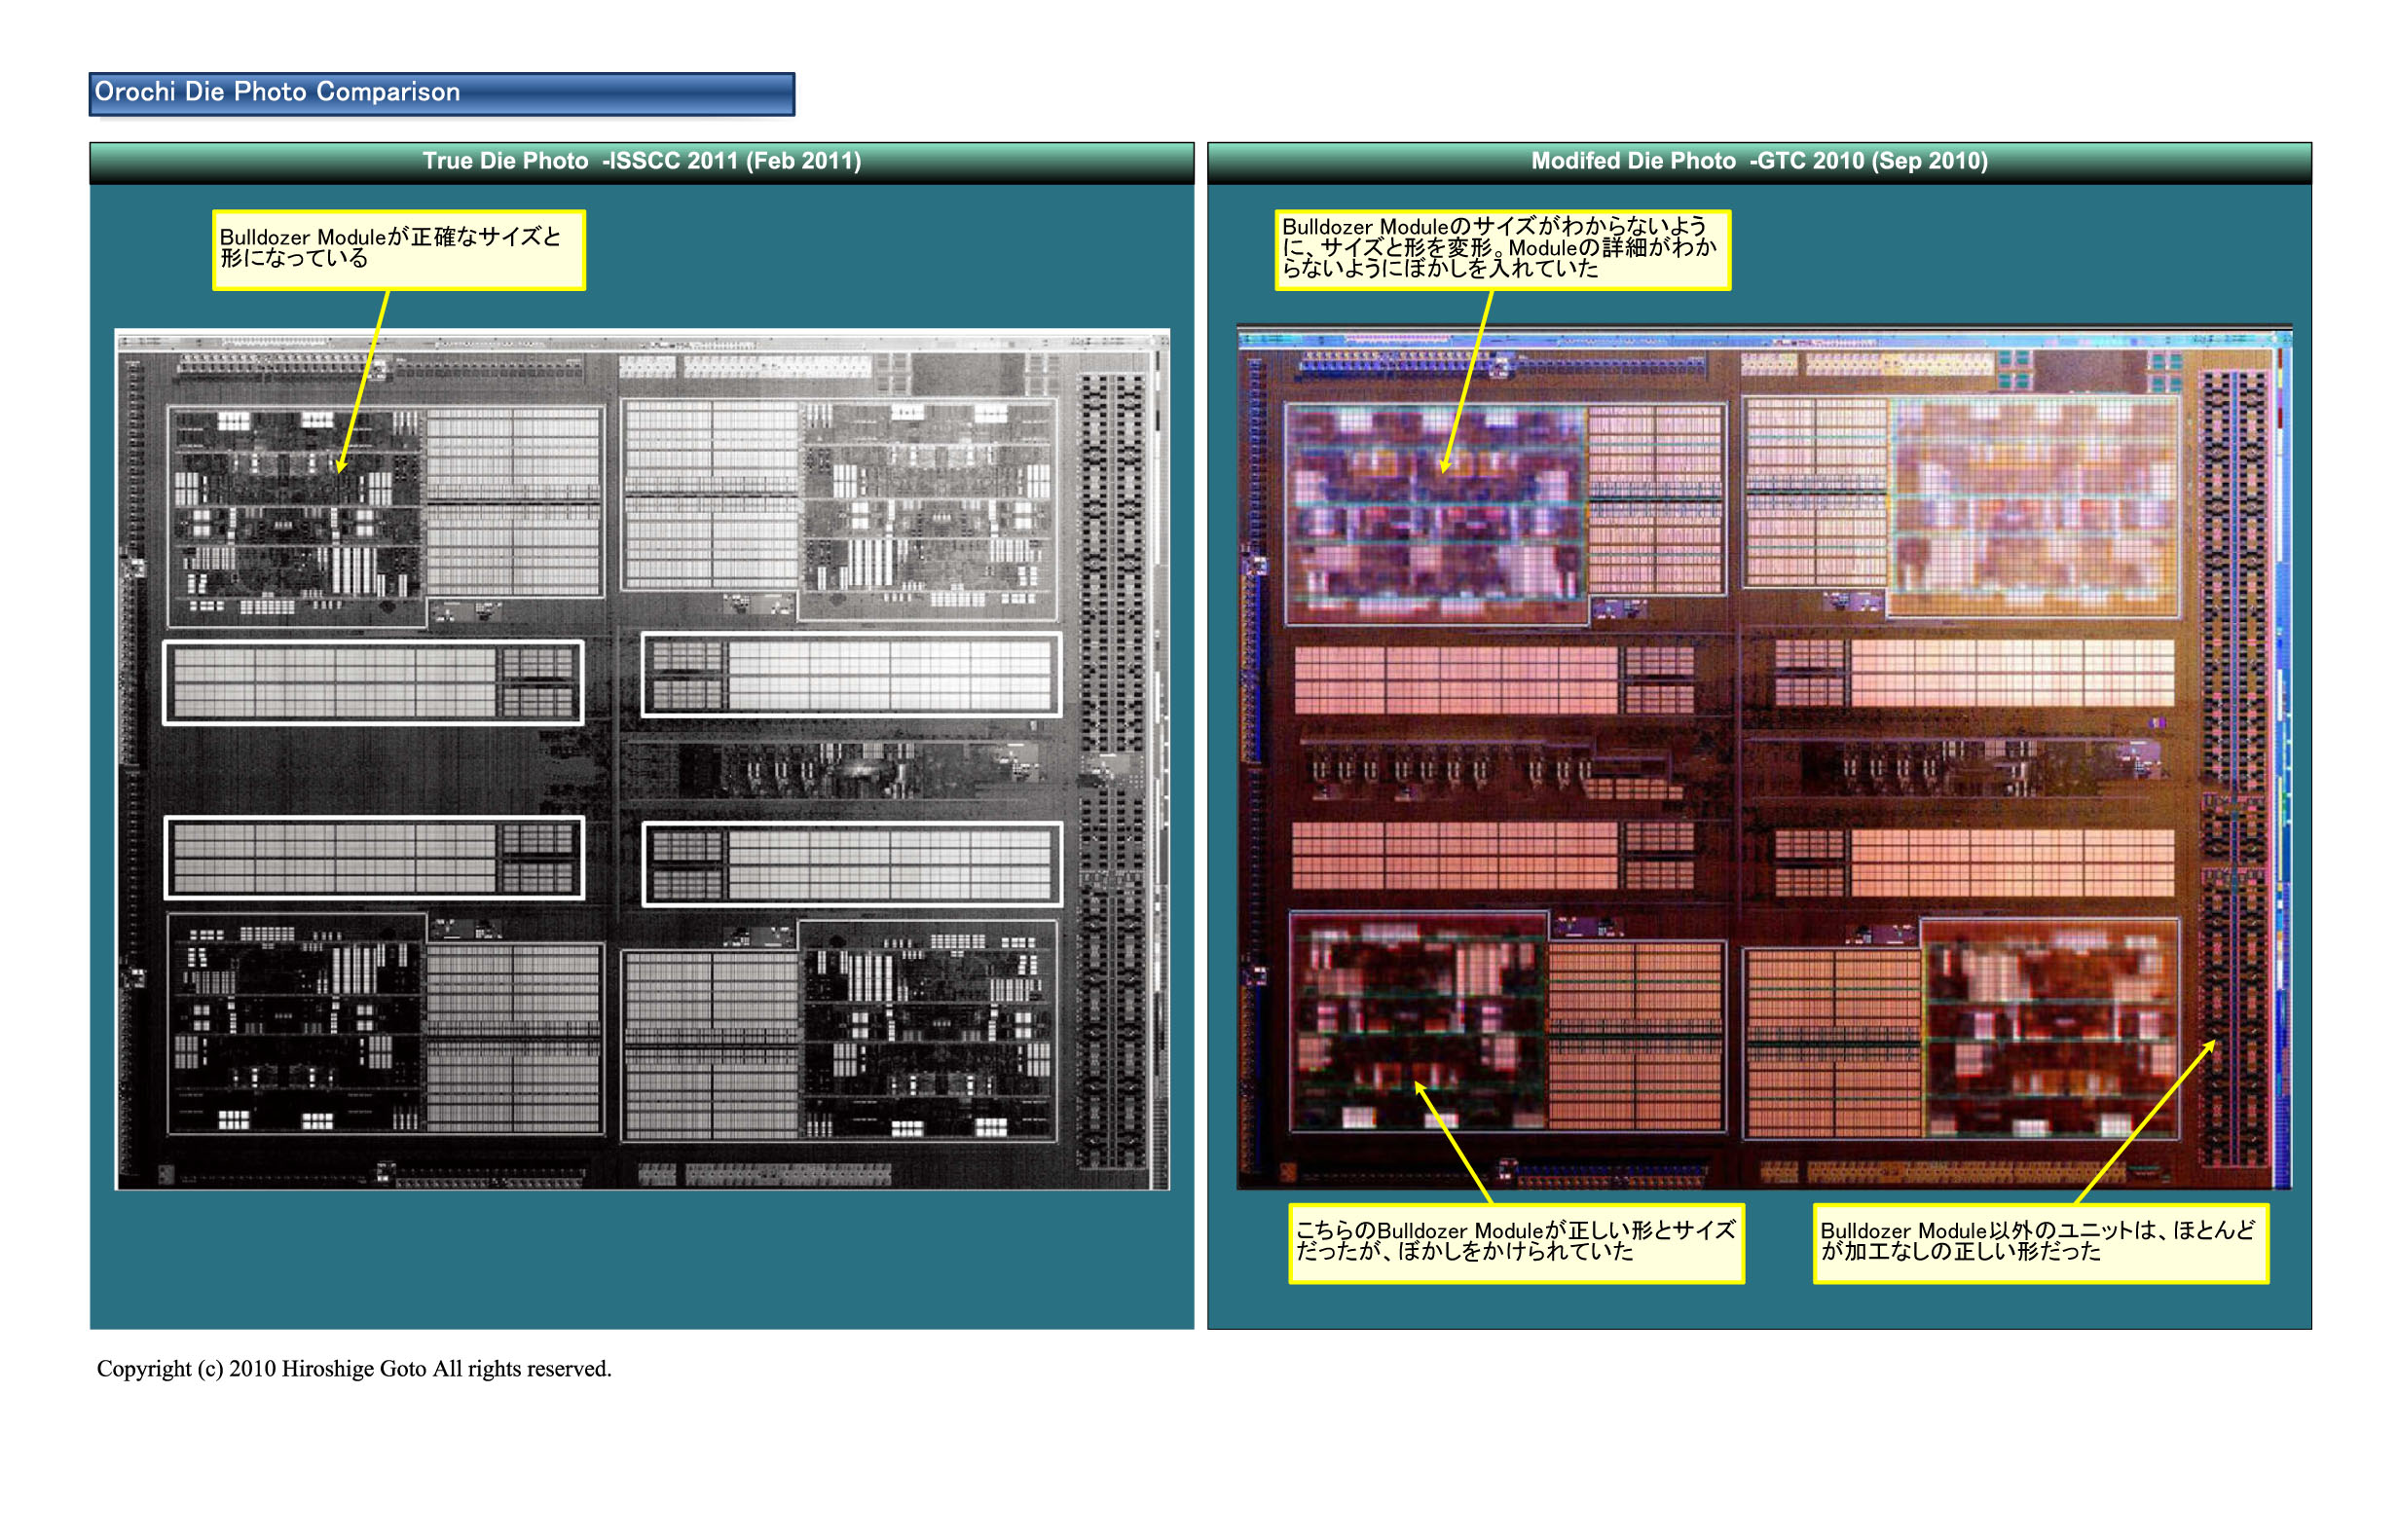This screenshot has height=1540, width=2398.
Task: Click lower-left white-outlined cache block in grayscale photo
Action: click(373, 858)
